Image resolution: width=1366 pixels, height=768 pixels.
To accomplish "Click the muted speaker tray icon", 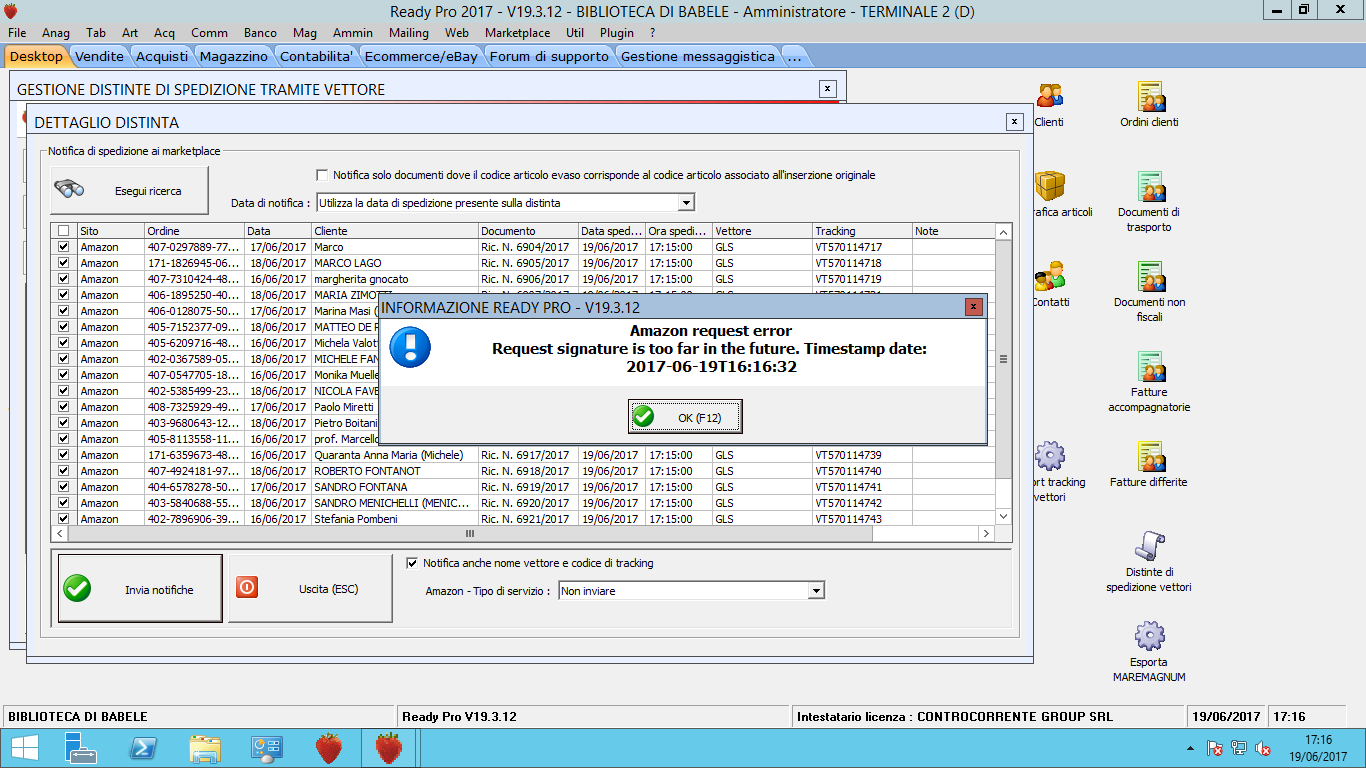I will (1263, 748).
